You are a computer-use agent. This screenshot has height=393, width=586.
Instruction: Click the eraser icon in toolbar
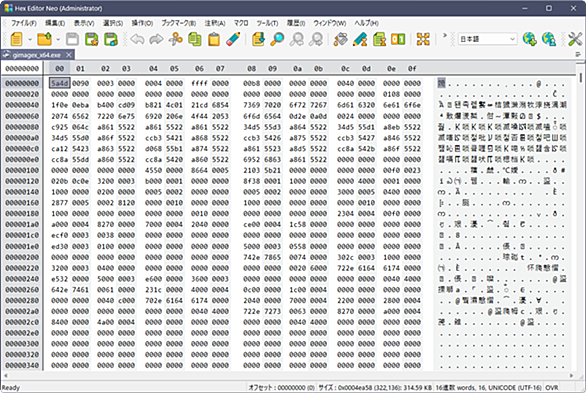pyautogui.click(x=233, y=39)
